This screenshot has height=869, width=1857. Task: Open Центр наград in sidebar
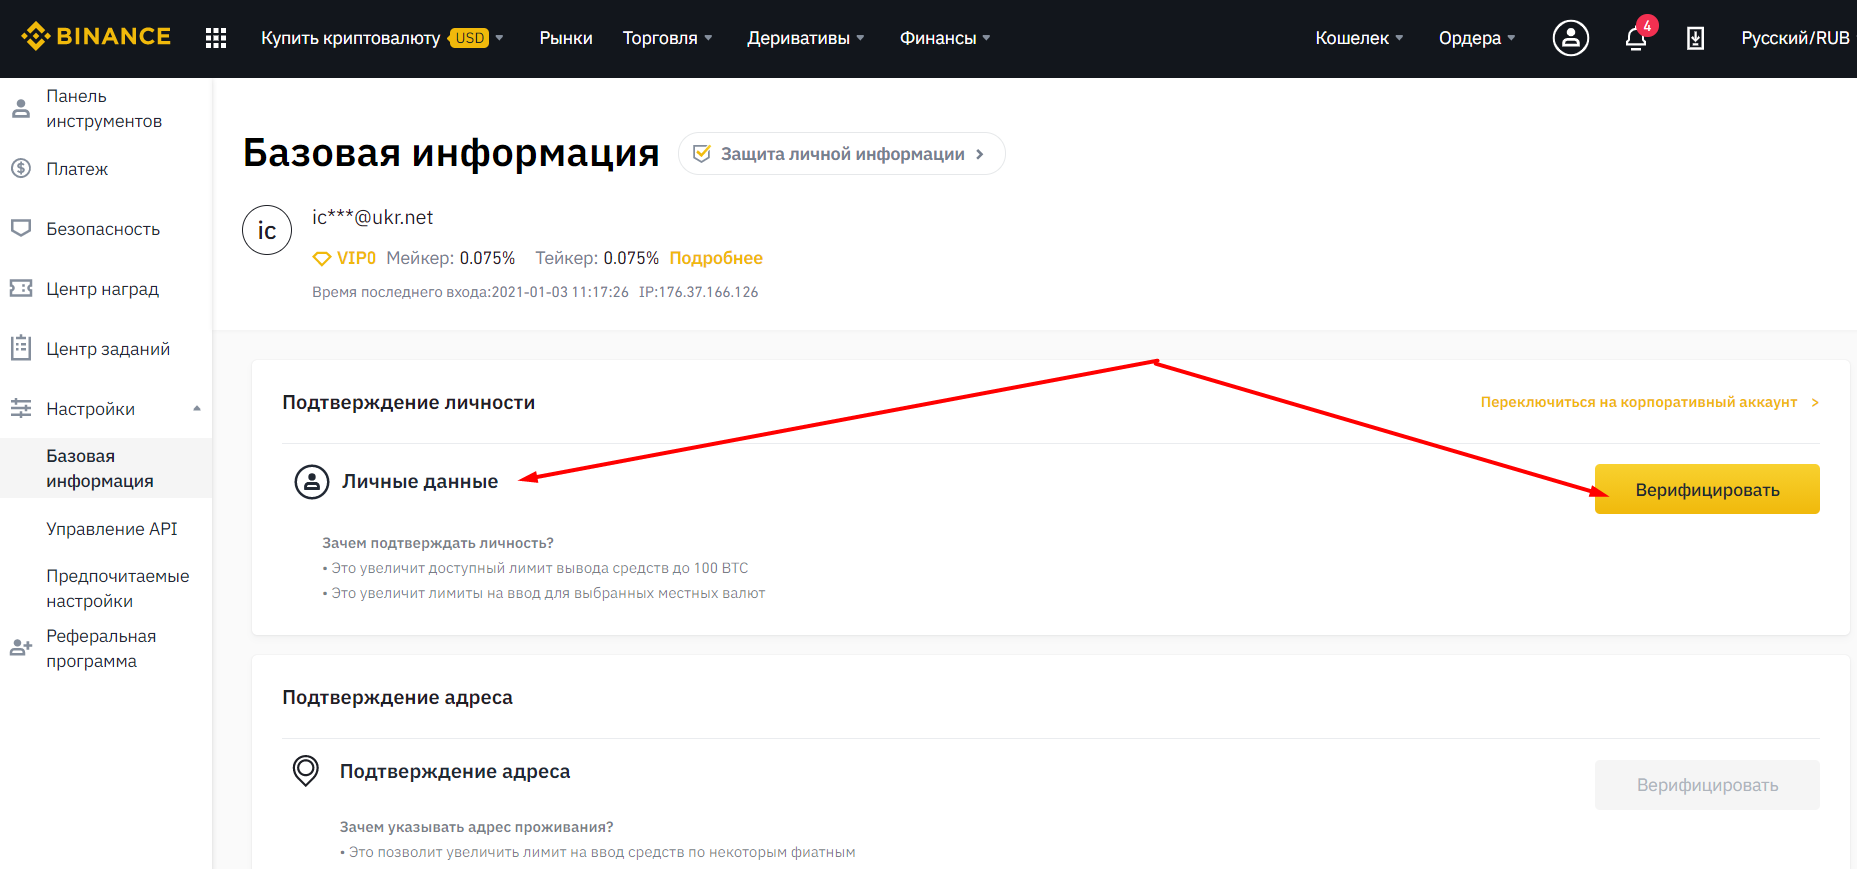(x=102, y=289)
